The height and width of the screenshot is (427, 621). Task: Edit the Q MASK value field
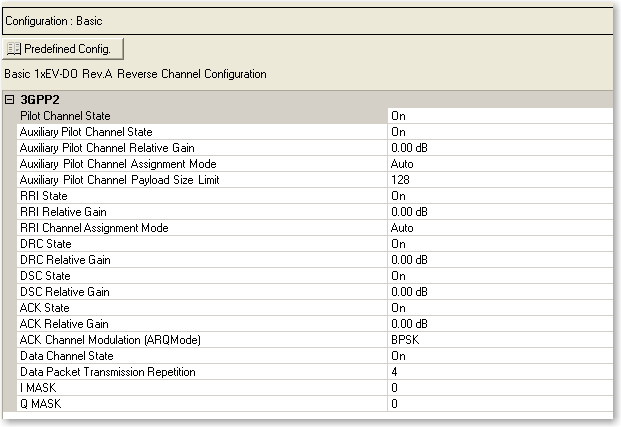(x=498, y=404)
